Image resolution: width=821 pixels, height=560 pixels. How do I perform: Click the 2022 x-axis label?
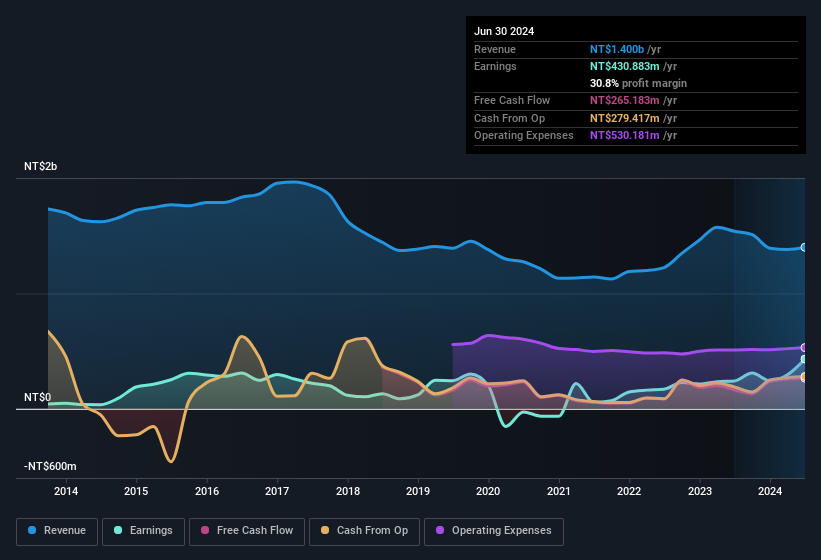click(629, 491)
